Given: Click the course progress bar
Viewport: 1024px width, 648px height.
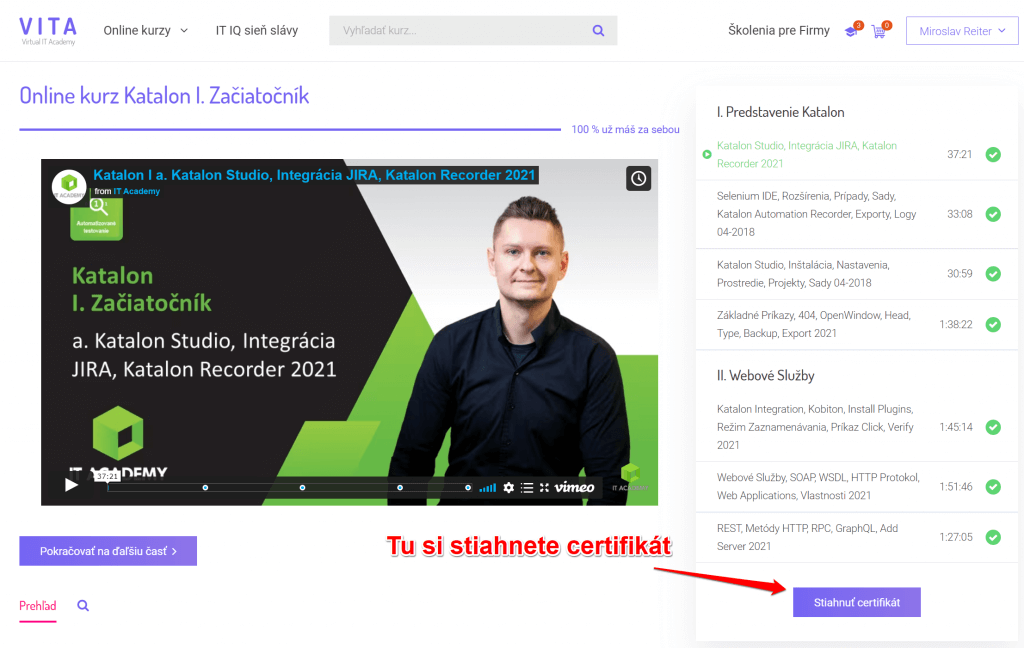Looking at the screenshot, I should tap(290, 129).
